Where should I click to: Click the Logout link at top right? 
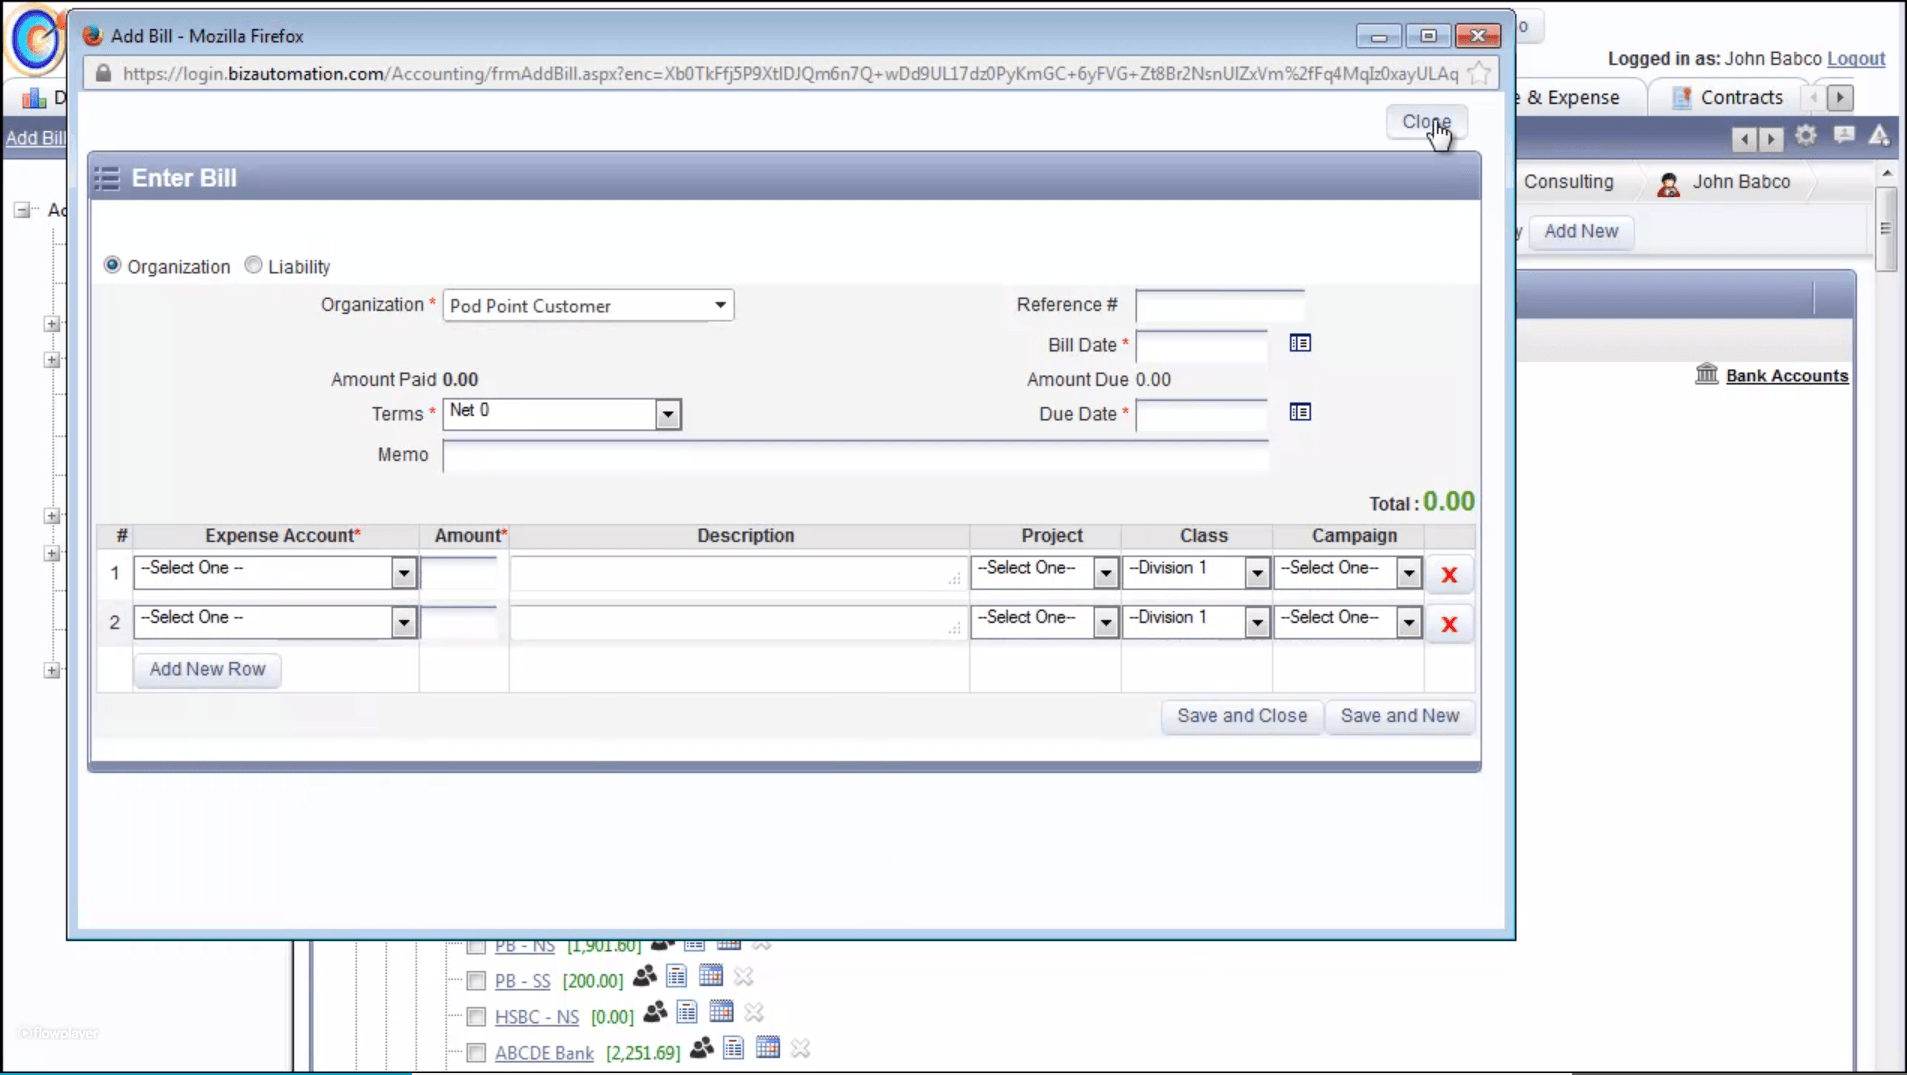[1856, 59]
